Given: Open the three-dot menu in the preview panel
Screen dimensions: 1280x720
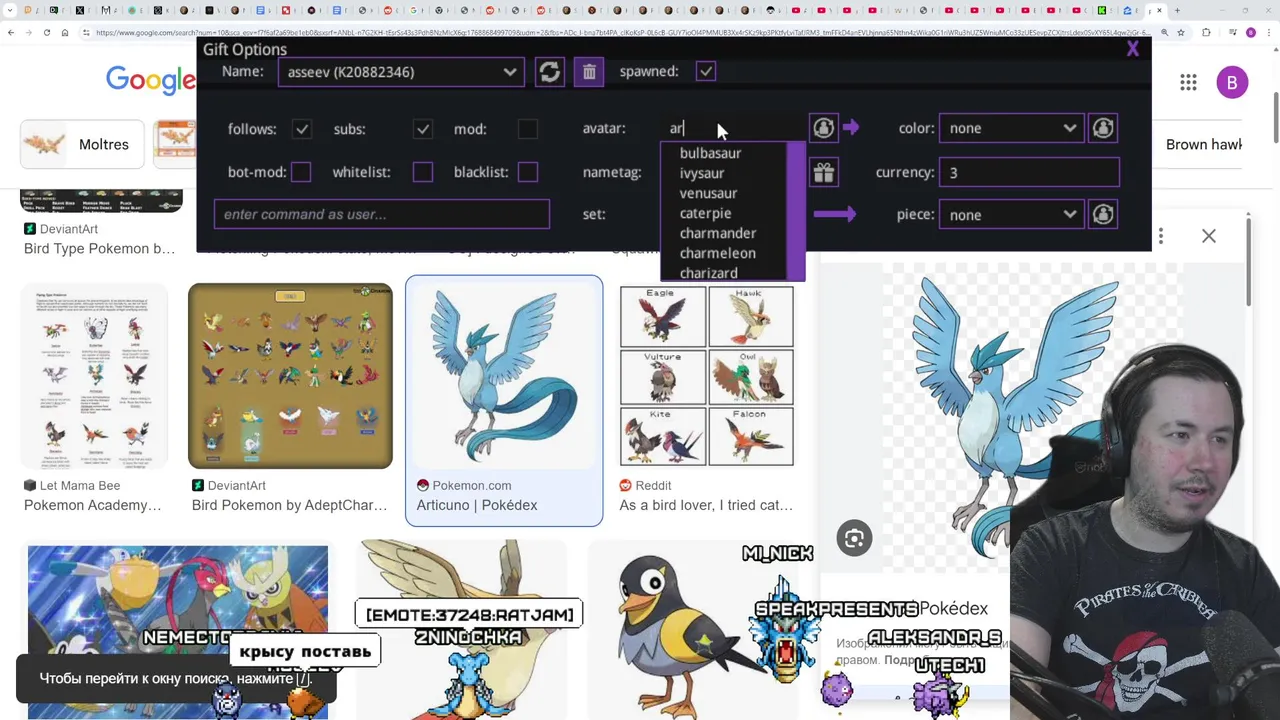Looking at the screenshot, I should [1161, 236].
